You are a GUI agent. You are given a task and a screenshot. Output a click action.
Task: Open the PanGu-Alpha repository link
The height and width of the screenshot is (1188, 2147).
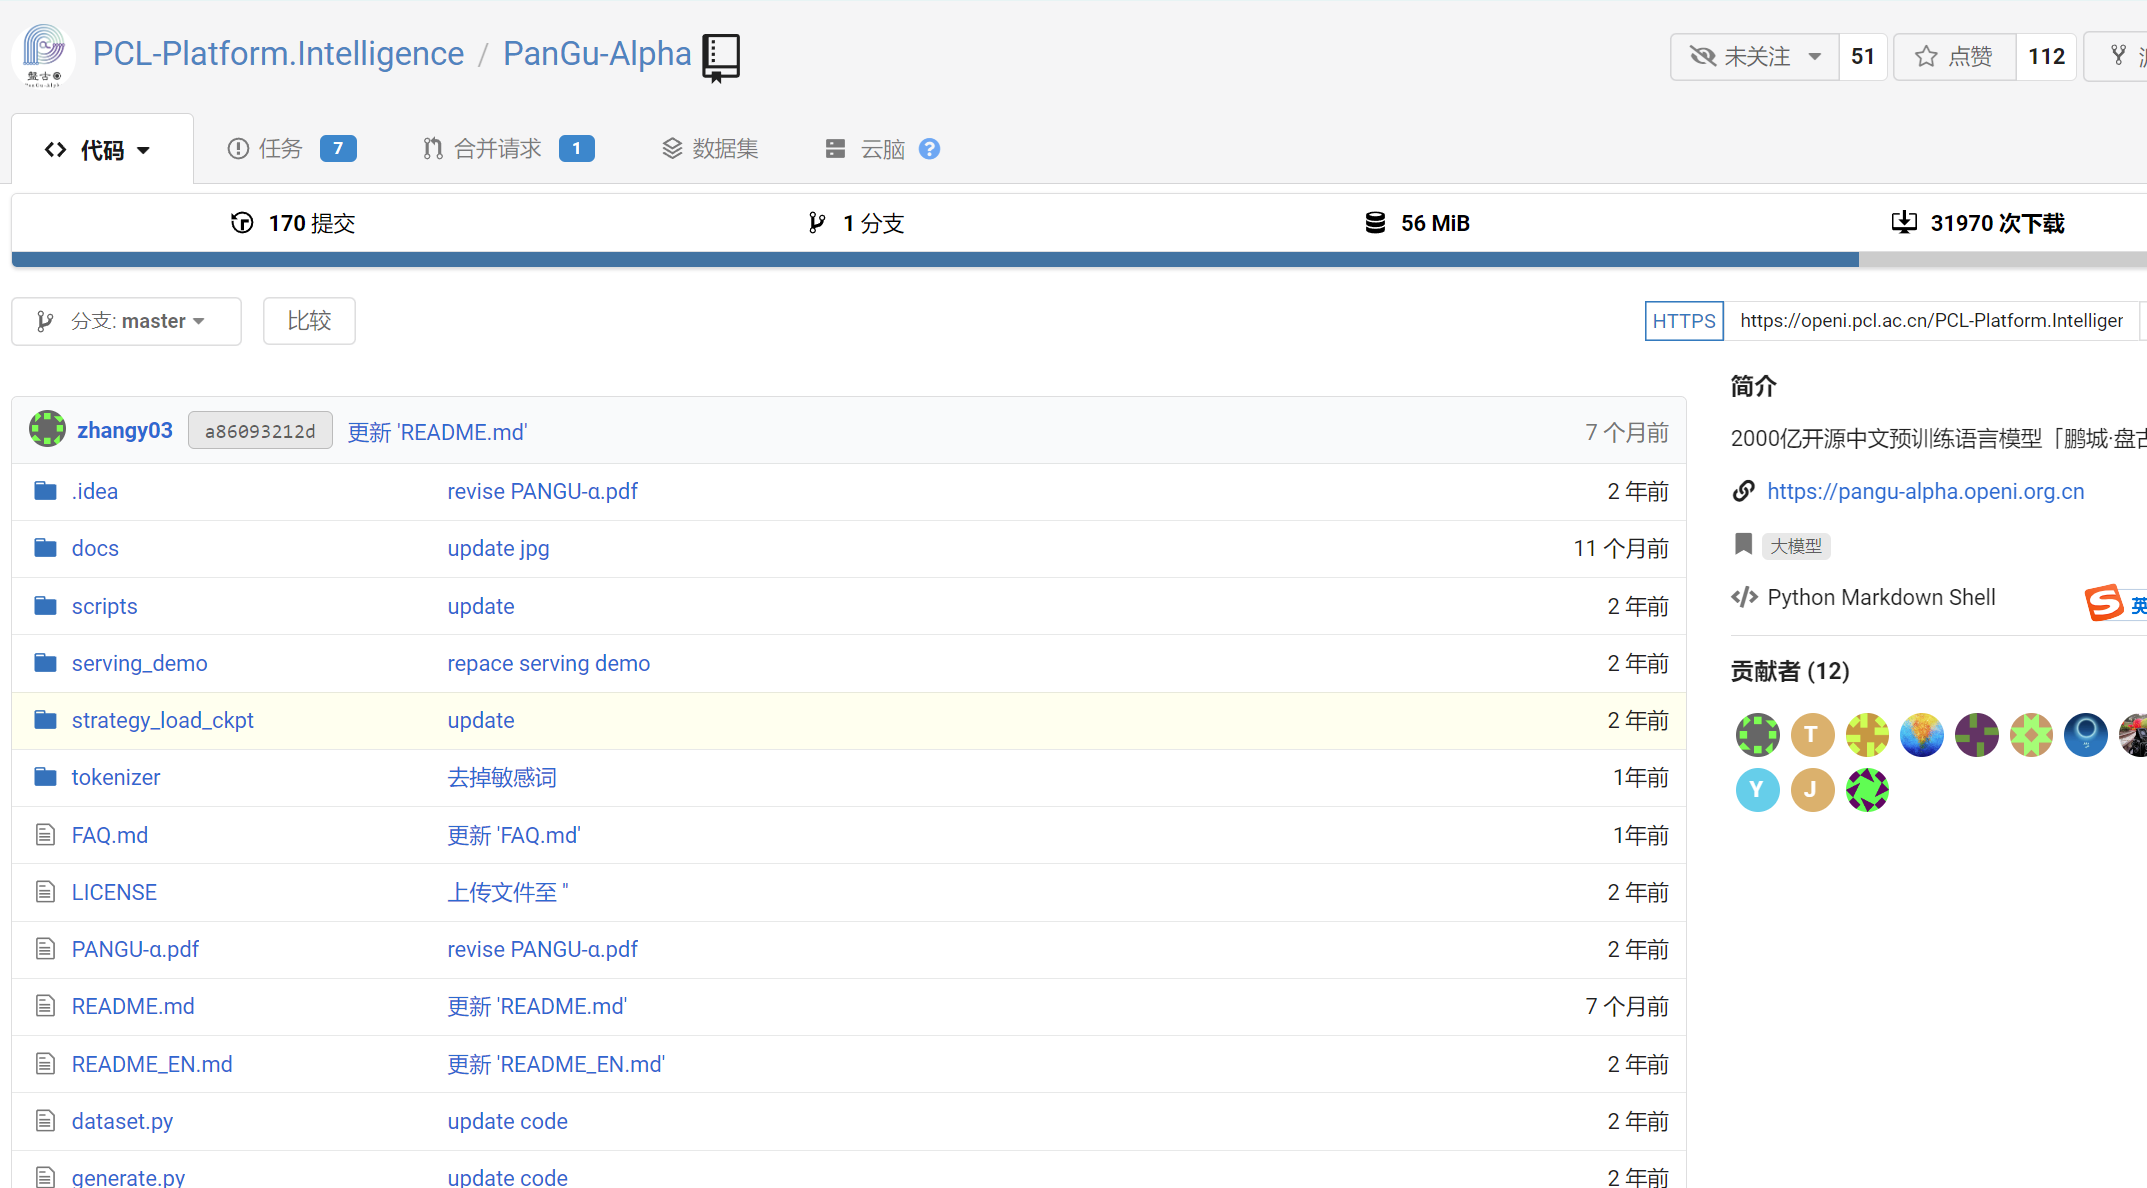(597, 53)
